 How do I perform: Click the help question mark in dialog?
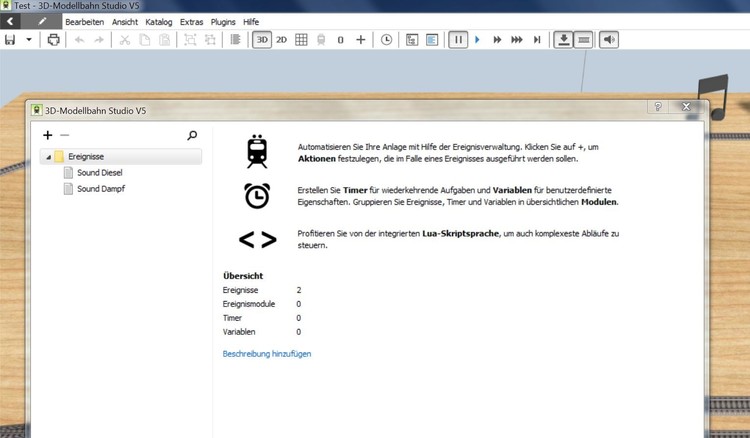[x=658, y=106]
